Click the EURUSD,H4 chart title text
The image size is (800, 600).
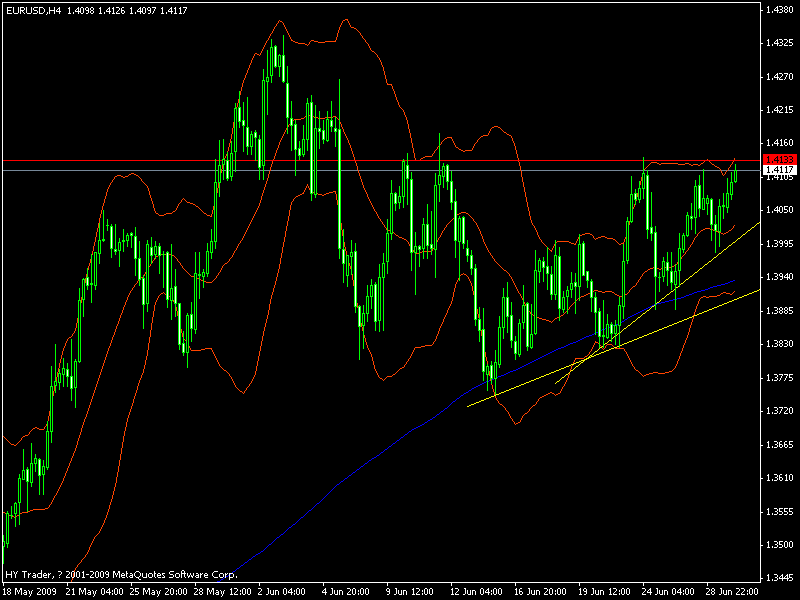coord(33,10)
